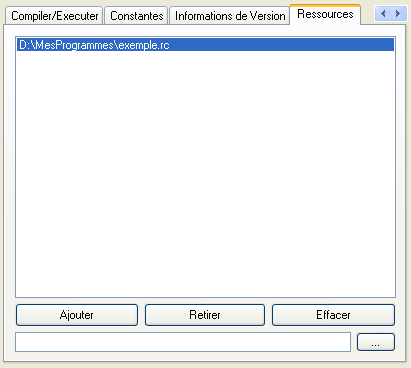
Task: Show the previous tabs using the left chevron
Action: click(383, 14)
